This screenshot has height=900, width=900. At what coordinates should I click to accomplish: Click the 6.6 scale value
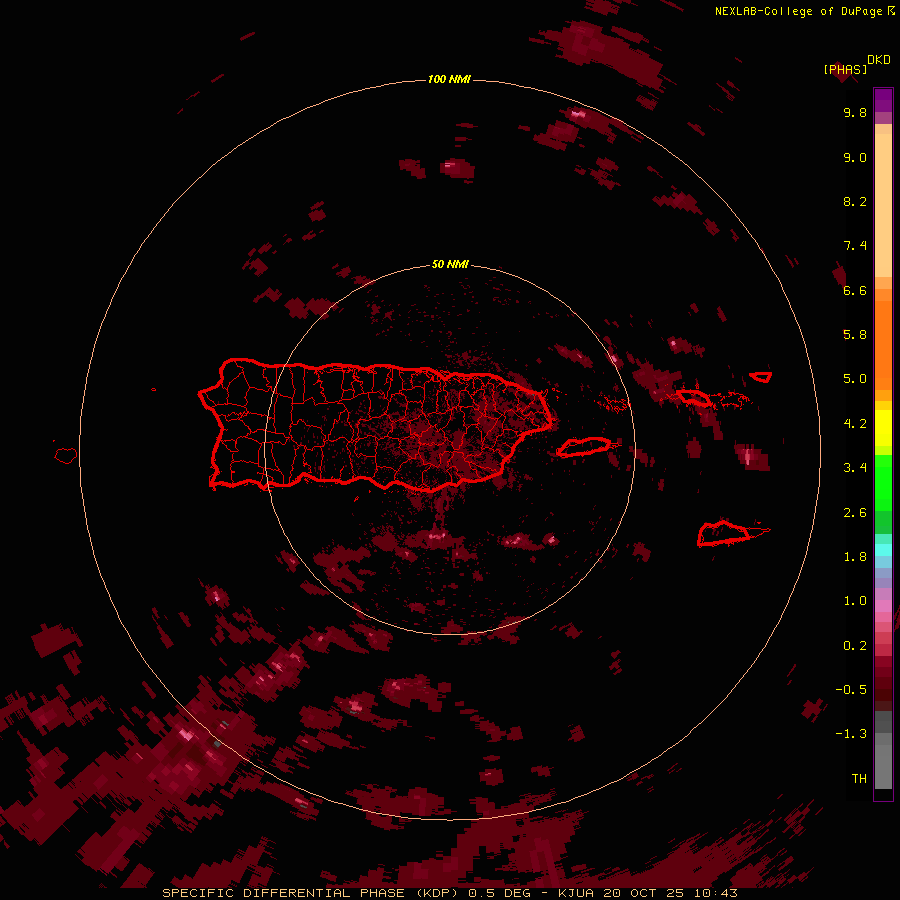pyautogui.click(x=855, y=290)
